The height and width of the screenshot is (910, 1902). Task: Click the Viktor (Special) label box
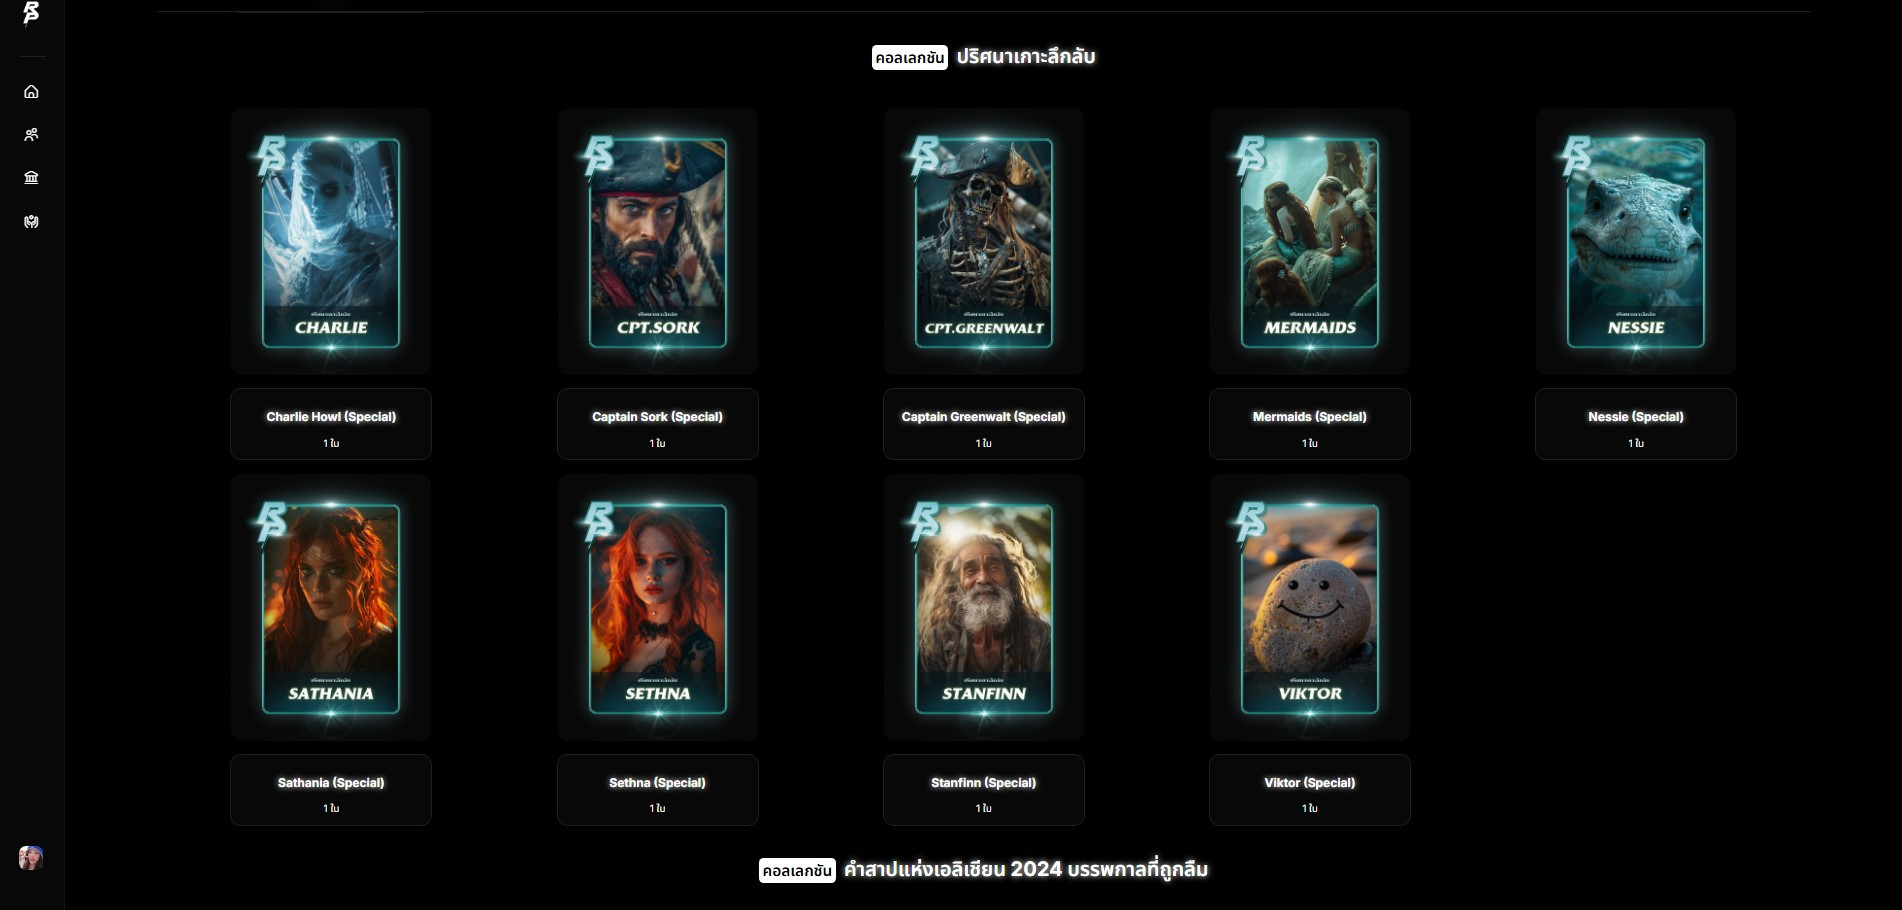1310,790
